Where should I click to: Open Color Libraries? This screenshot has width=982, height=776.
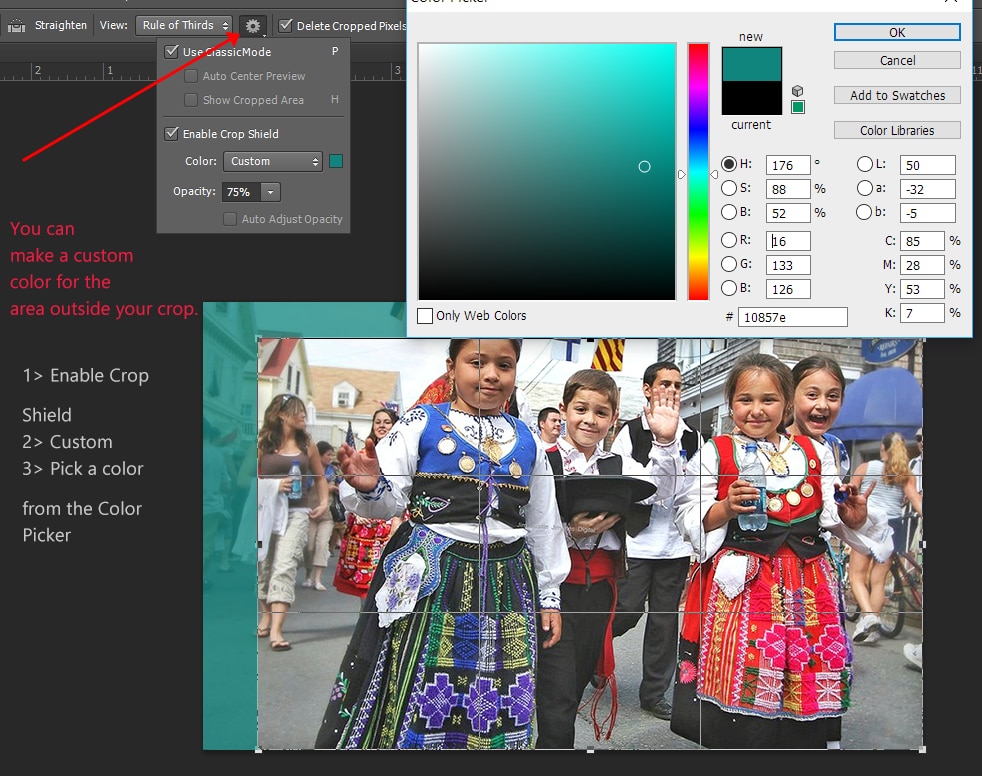pyautogui.click(x=897, y=130)
